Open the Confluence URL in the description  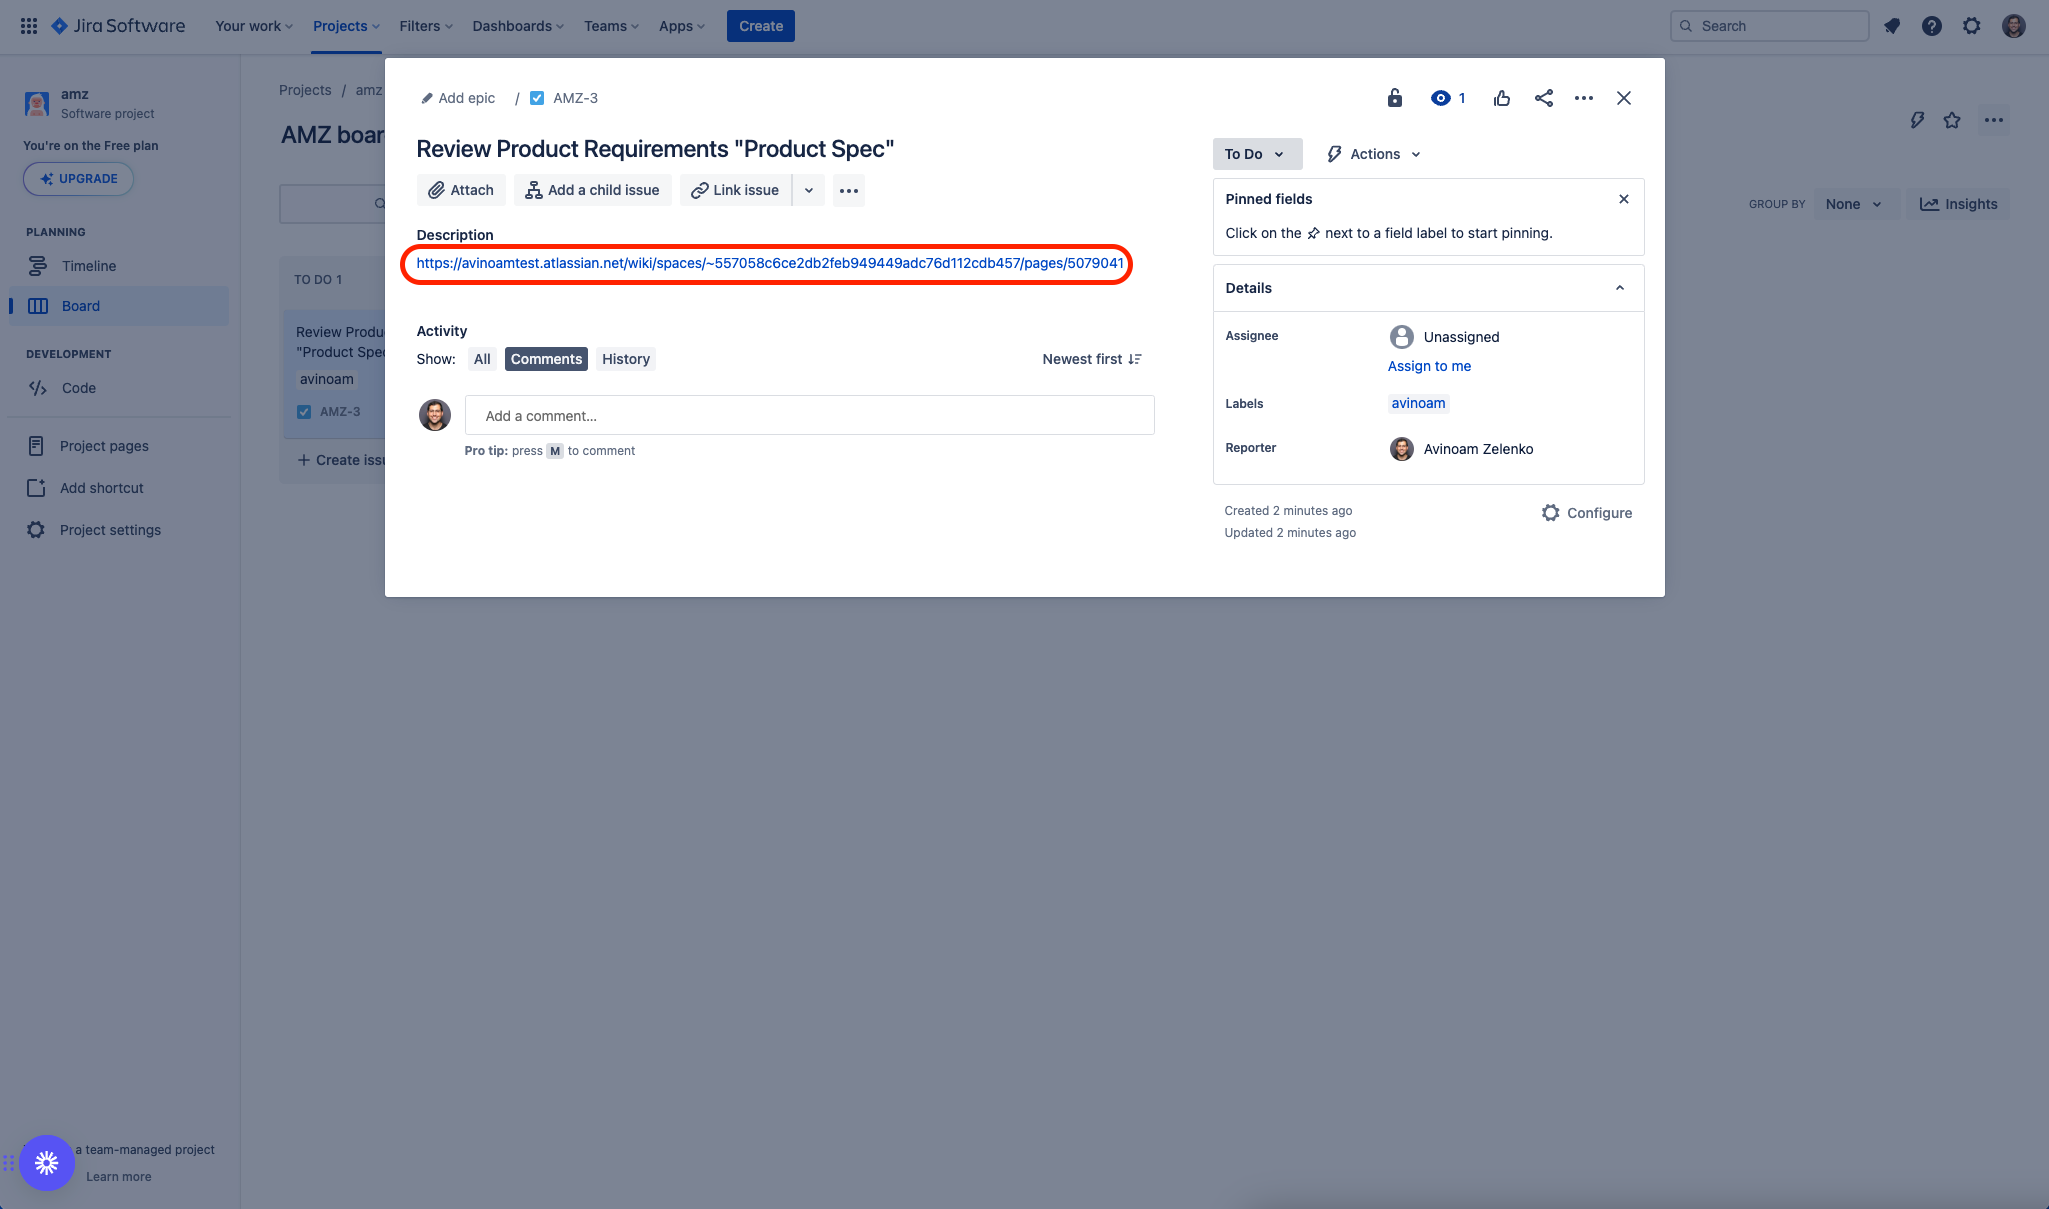click(x=769, y=263)
